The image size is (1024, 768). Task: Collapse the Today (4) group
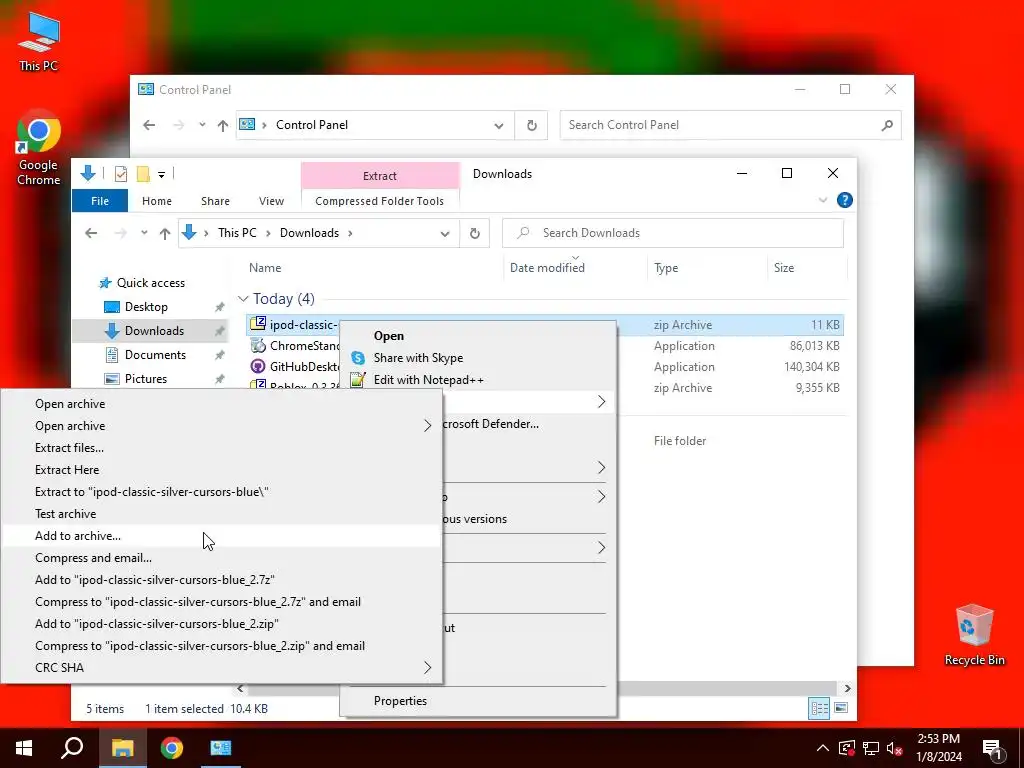tap(243, 298)
